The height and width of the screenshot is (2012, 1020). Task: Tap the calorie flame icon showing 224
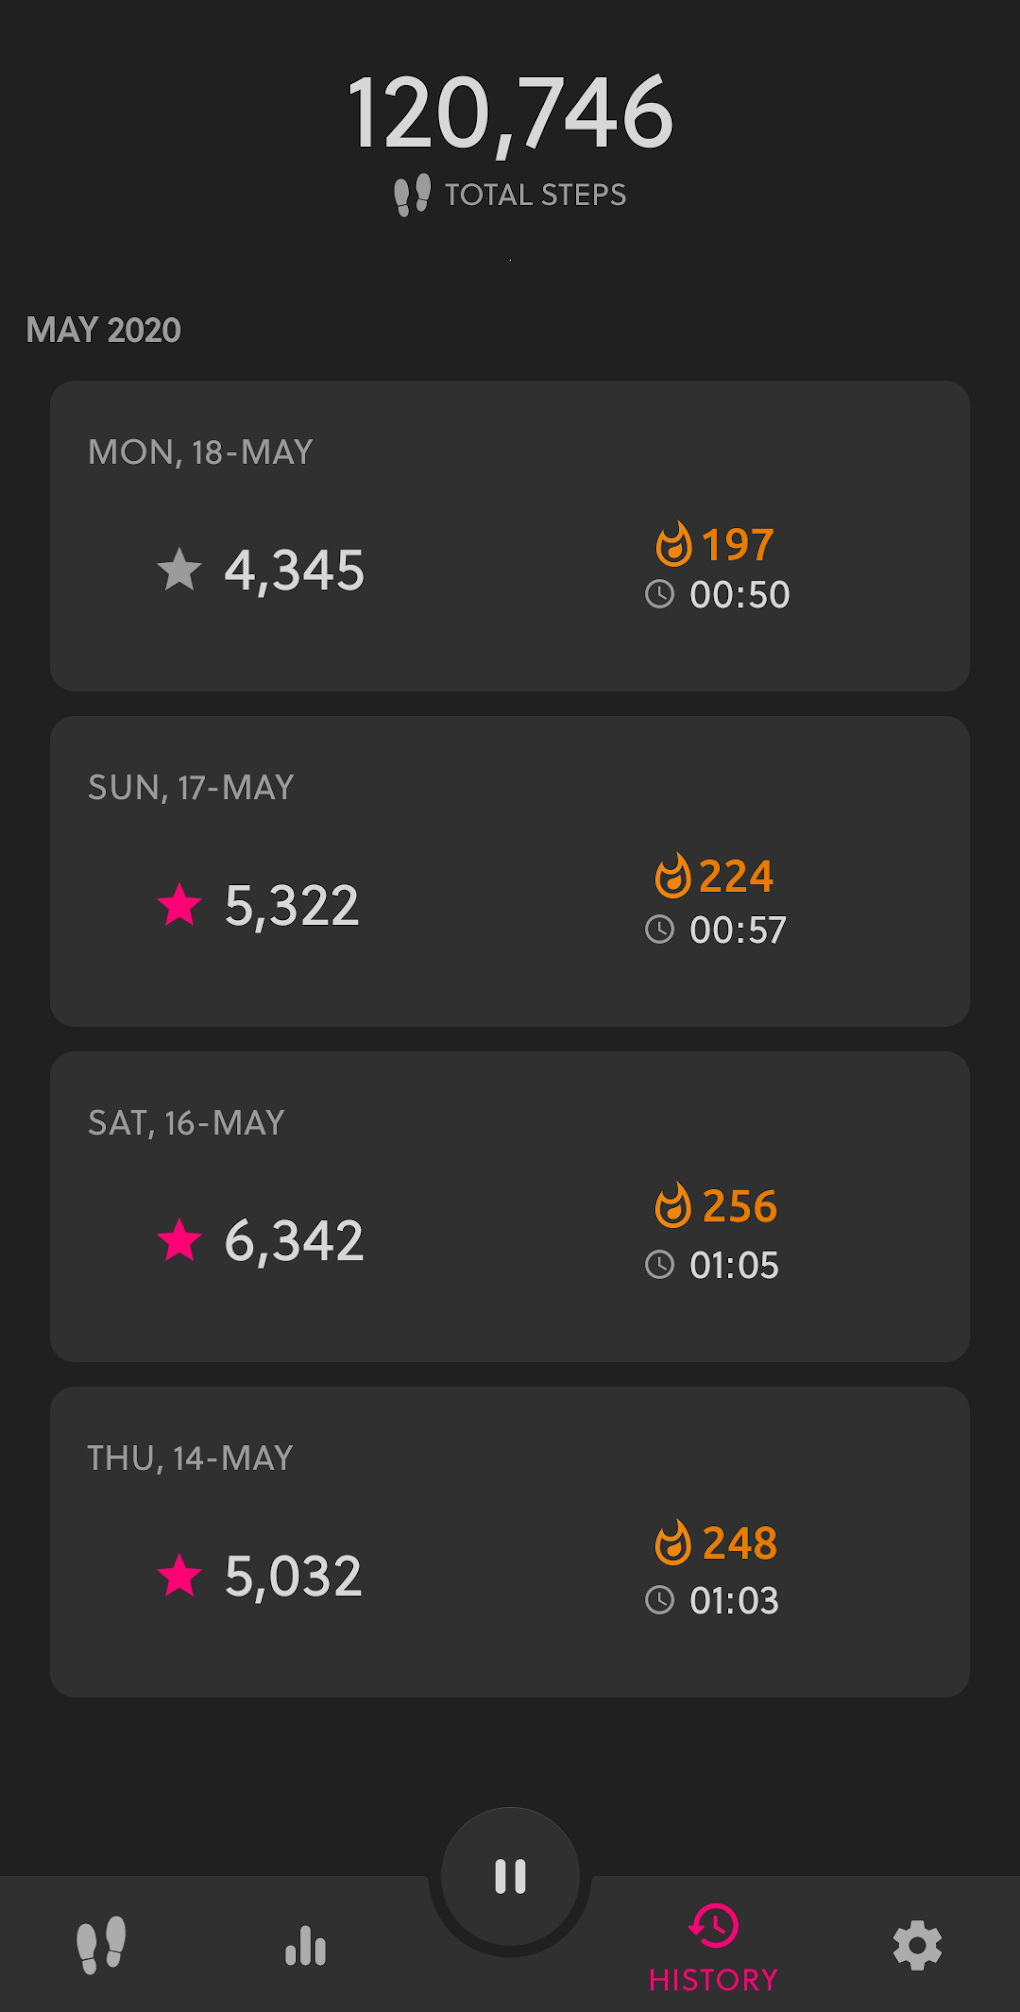(x=673, y=877)
